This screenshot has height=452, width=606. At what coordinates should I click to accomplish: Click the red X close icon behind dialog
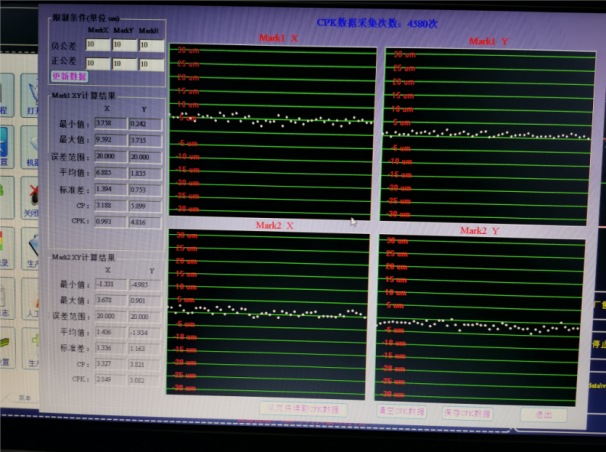[x=32, y=190]
